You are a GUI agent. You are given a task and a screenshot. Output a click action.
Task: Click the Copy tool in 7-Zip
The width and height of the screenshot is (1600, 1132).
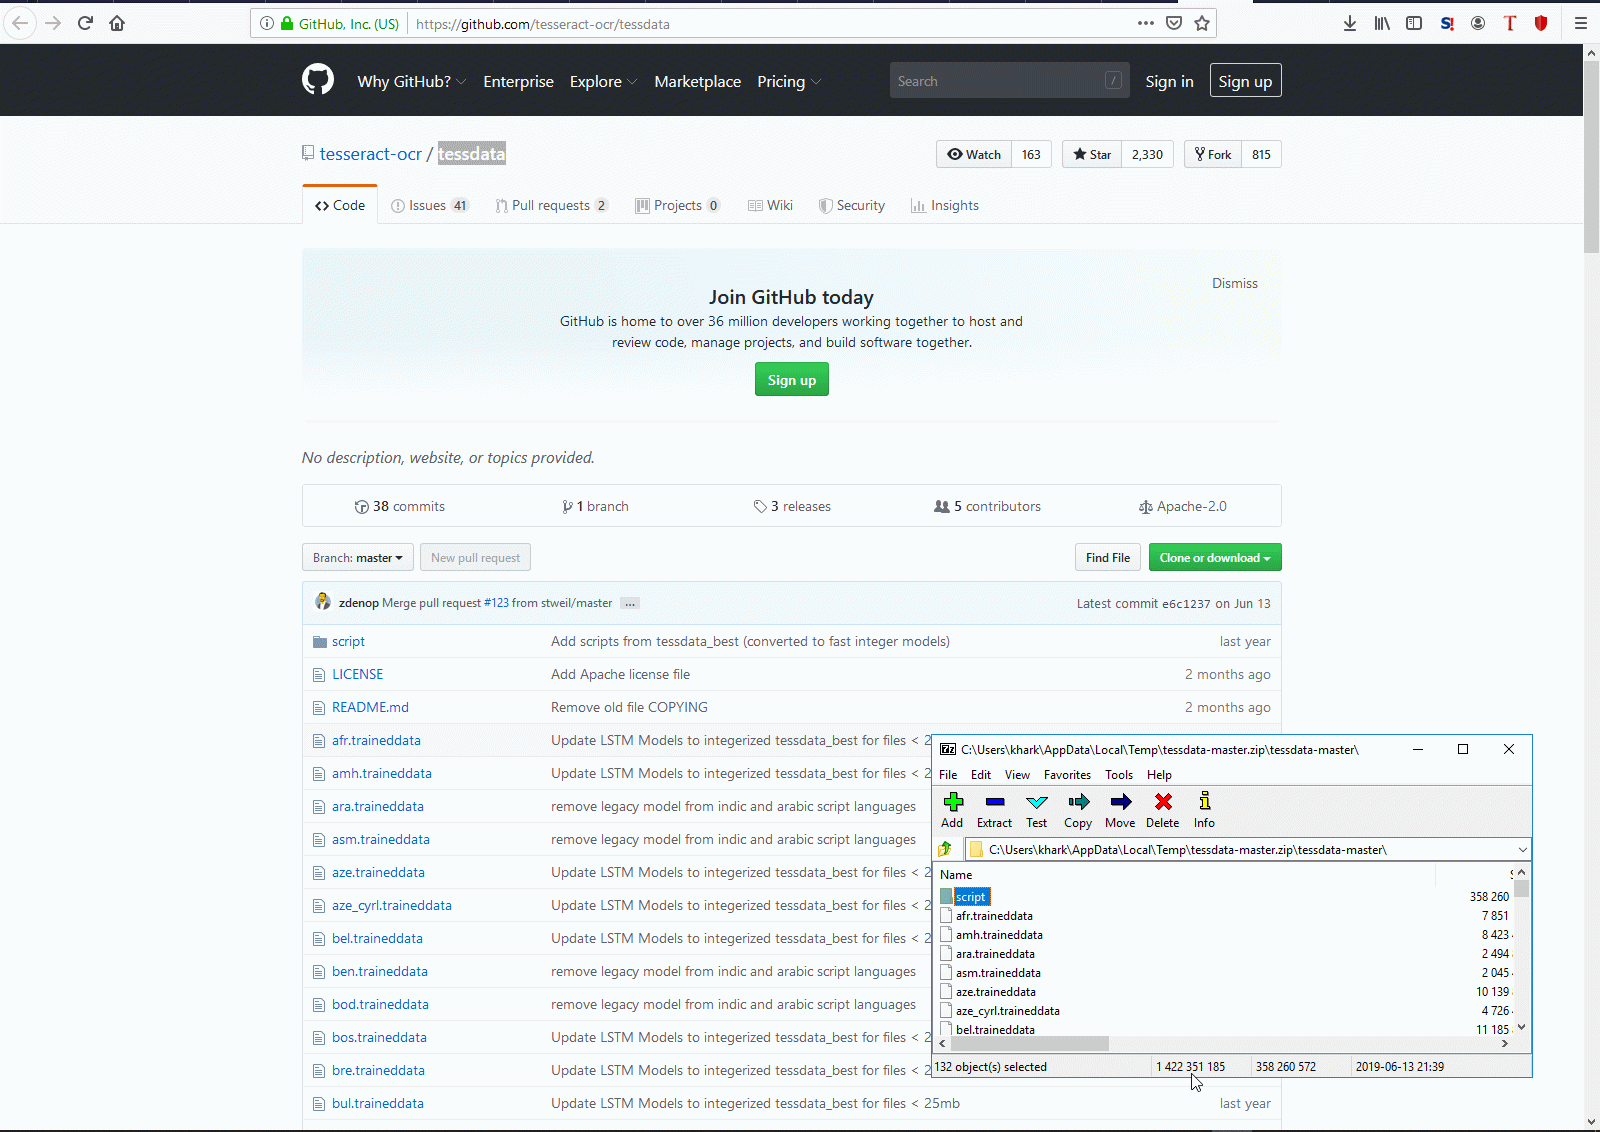pyautogui.click(x=1078, y=810)
